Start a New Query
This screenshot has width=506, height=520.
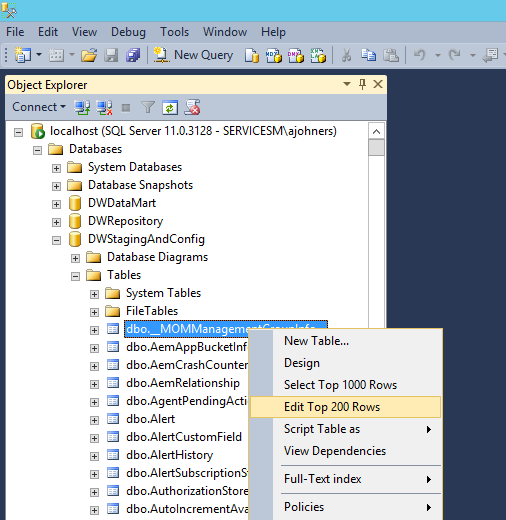193,55
